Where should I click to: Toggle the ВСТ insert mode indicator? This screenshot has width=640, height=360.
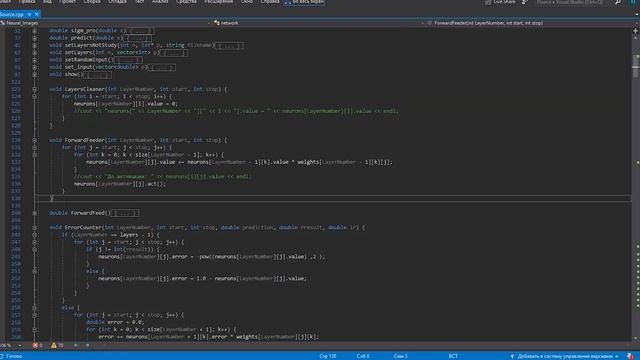[x=453, y=356]
